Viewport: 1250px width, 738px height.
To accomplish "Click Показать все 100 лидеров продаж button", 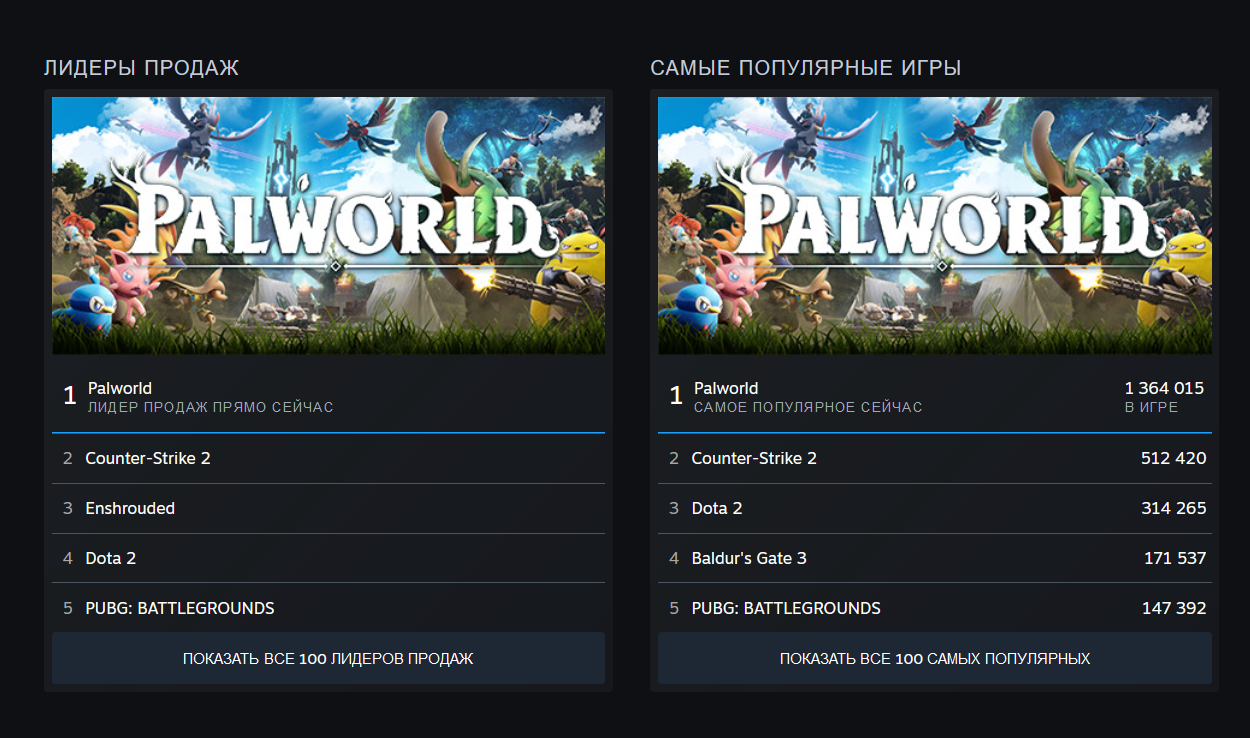I will [328, 658].
